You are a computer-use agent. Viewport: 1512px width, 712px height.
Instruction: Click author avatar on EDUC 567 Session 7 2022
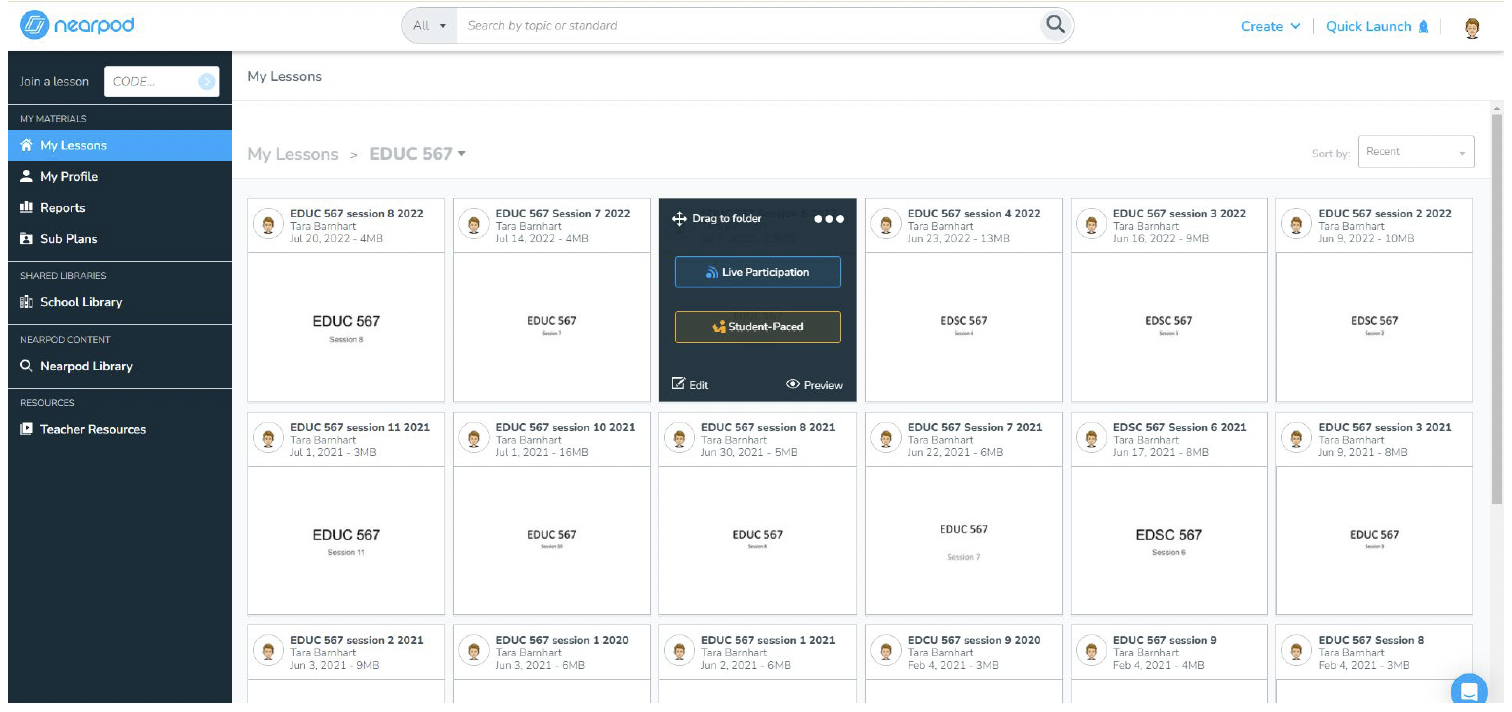pos(474,224)
